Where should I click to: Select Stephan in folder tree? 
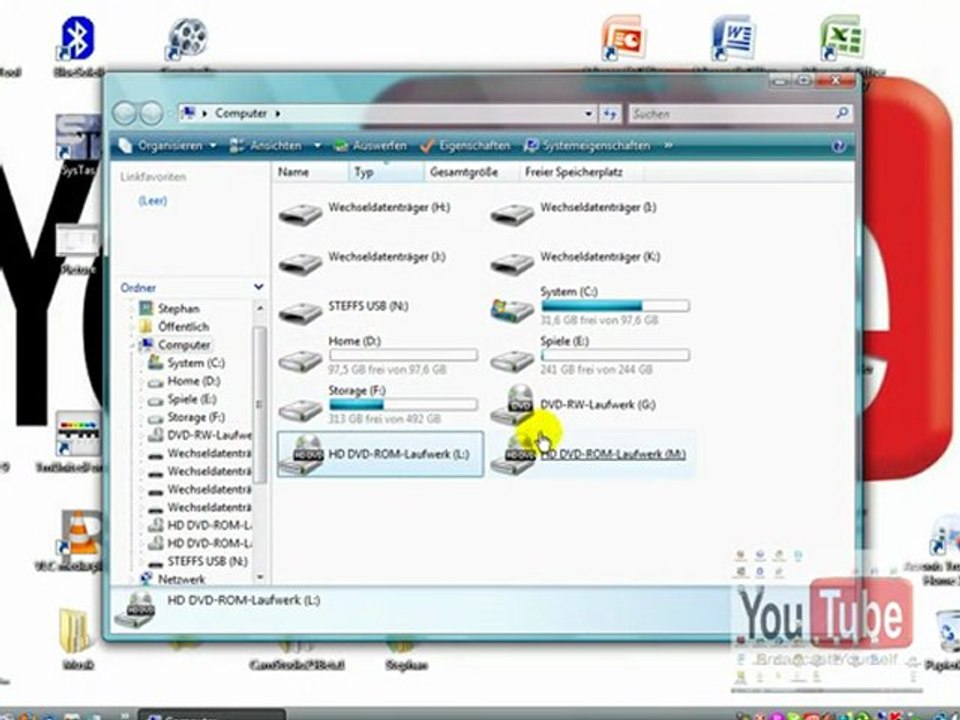point(178,309)
